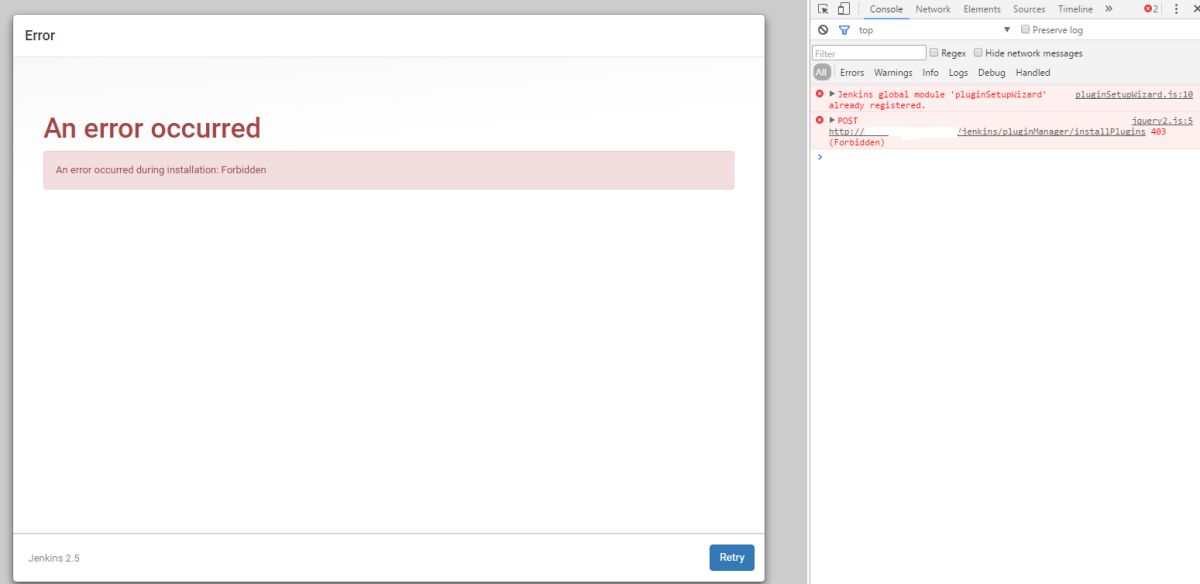
Task: Clear the console with the ban icon
Action: point(823,30)
